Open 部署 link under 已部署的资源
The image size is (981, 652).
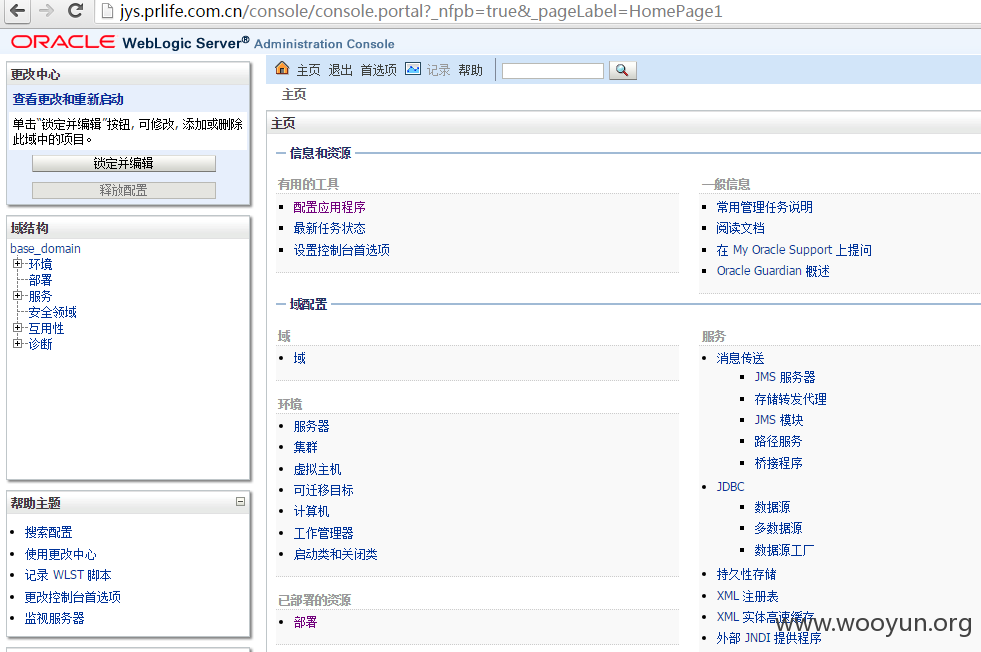pos(305,622)
